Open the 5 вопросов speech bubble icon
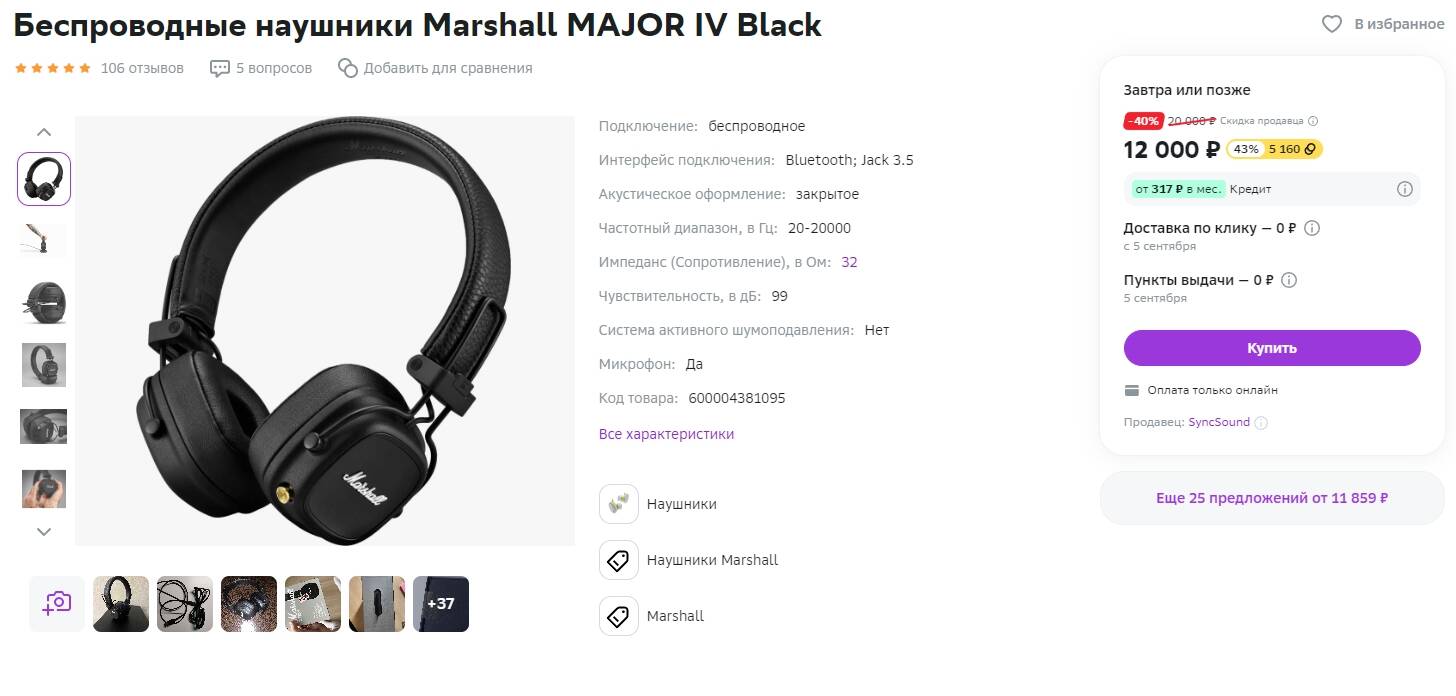 tap(220, 68)
